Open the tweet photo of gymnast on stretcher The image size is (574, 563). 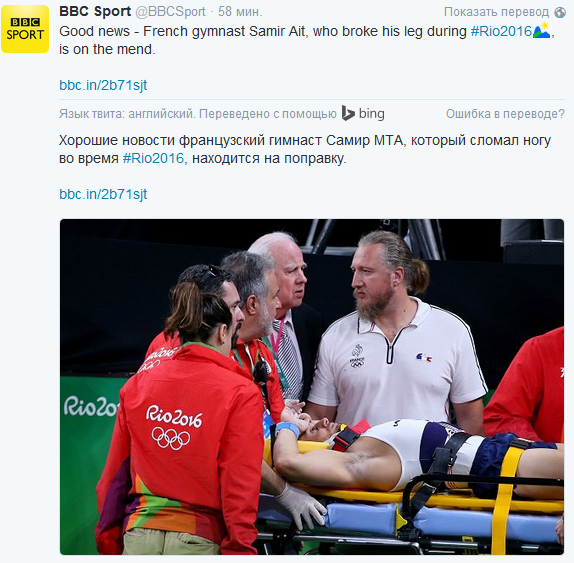point(312,387)
